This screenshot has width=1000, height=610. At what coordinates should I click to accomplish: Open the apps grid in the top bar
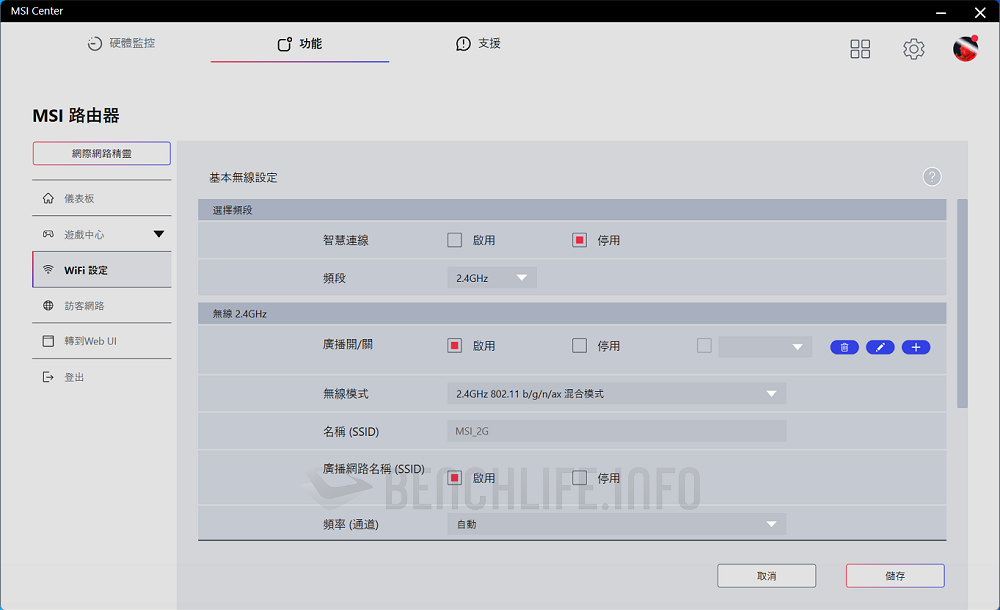click(x=860, y=48)
